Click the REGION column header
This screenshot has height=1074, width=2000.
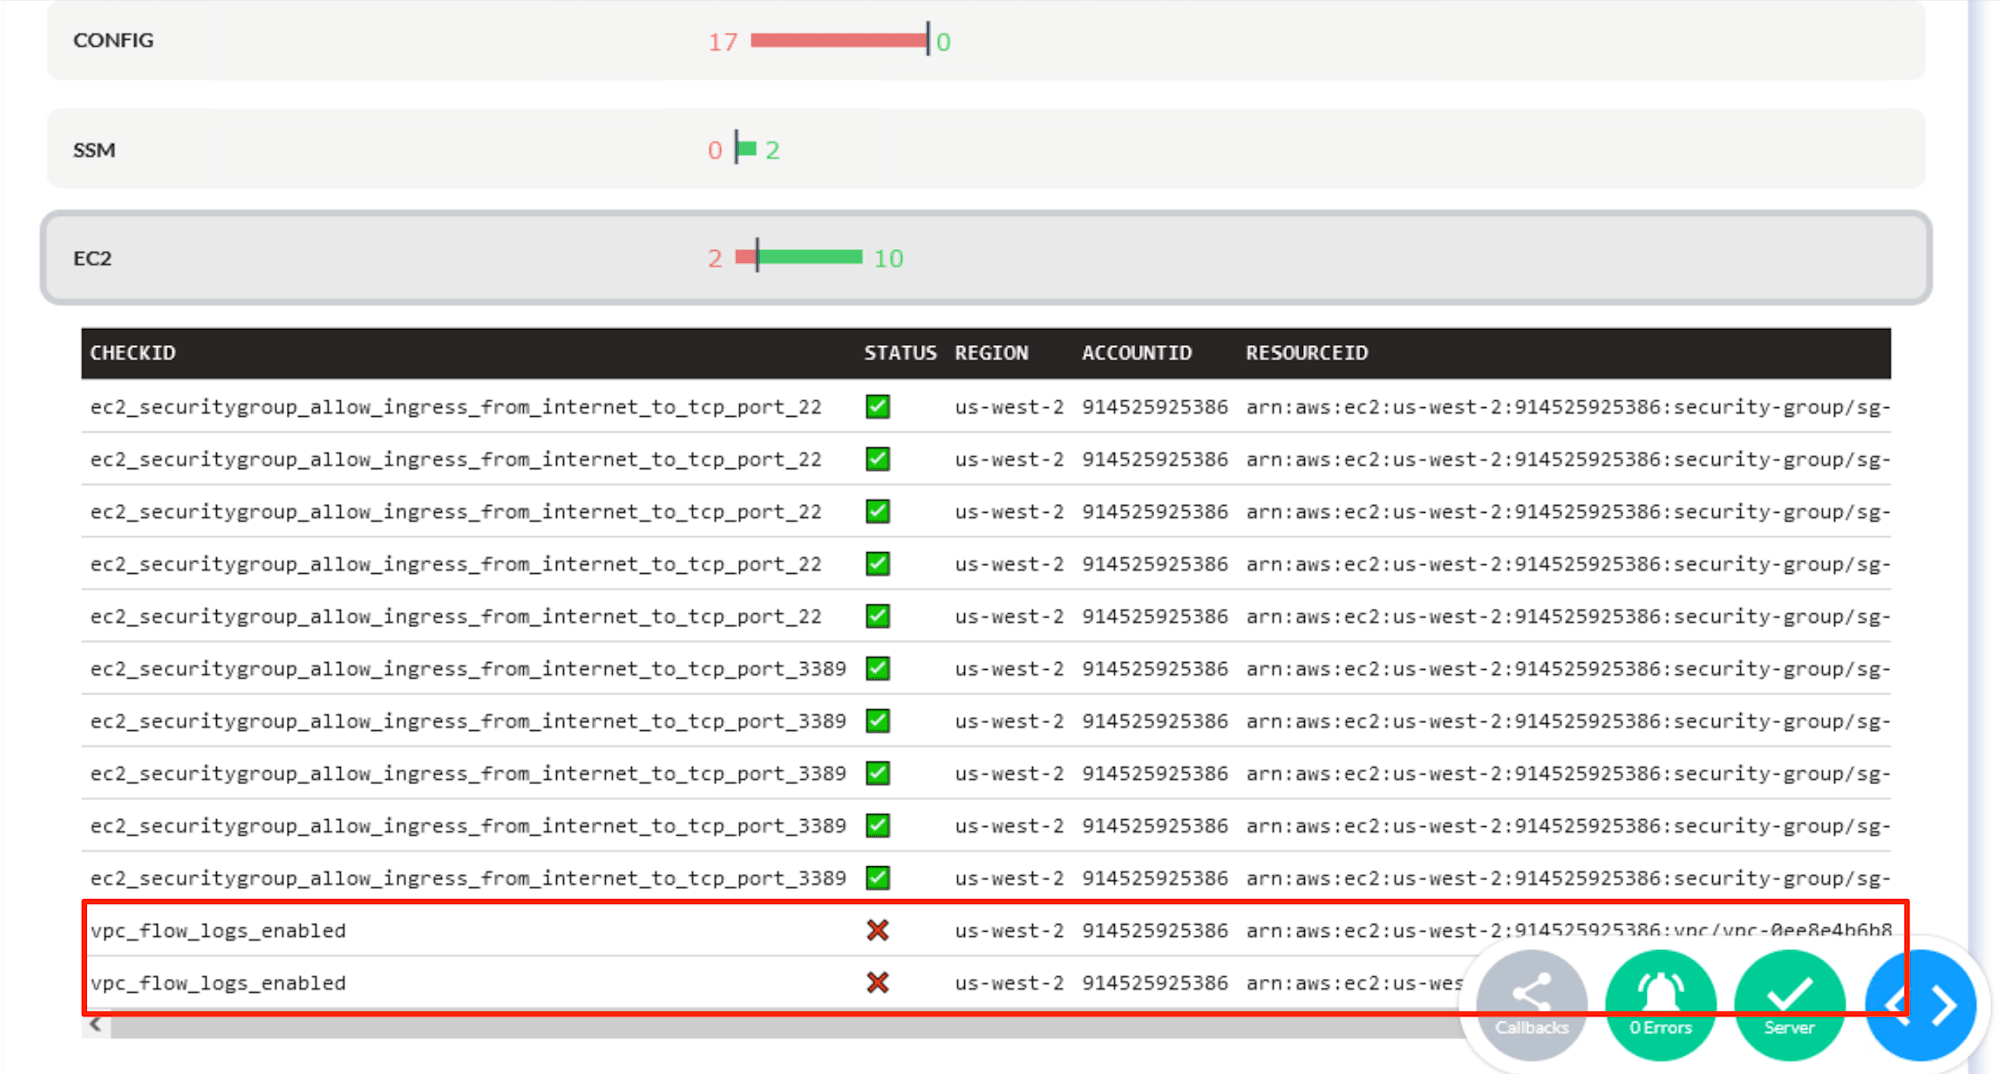(991, 353)
